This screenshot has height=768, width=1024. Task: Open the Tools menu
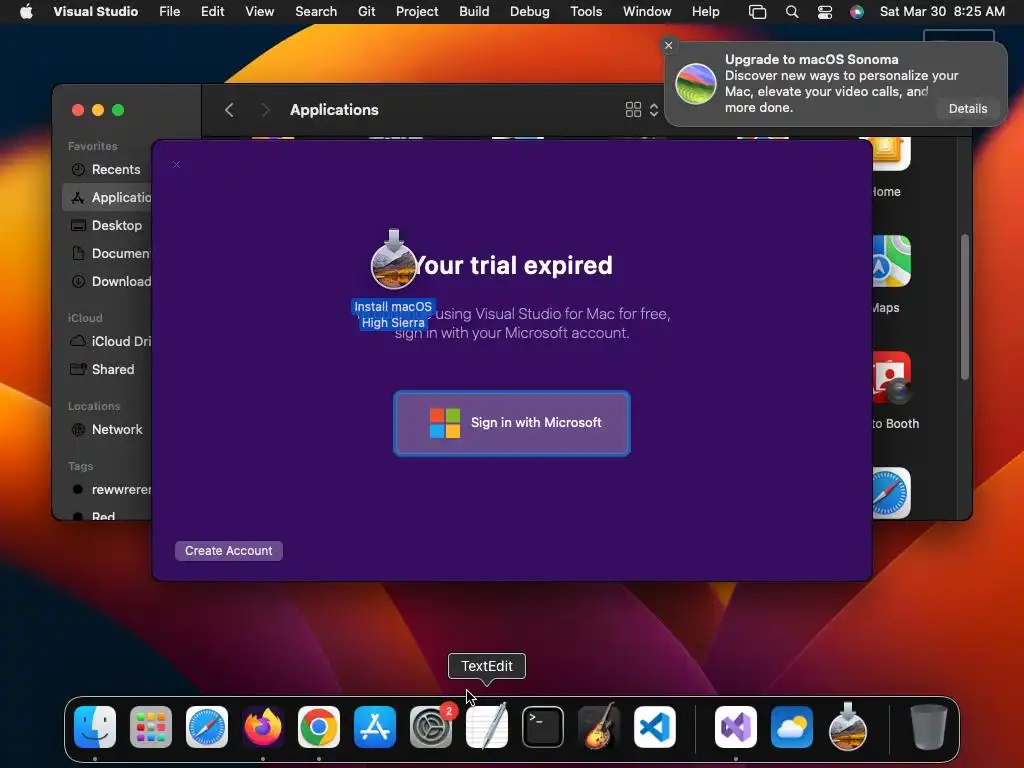point(586,11)
